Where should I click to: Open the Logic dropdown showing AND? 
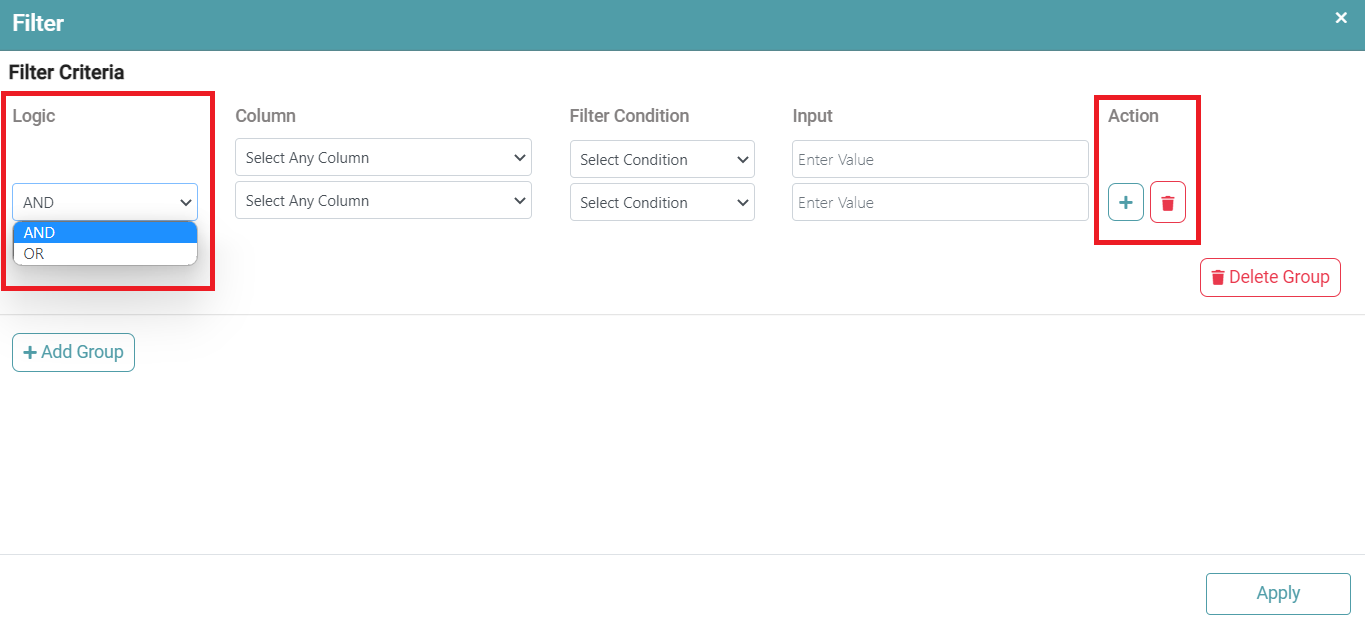tap(105, 202)
